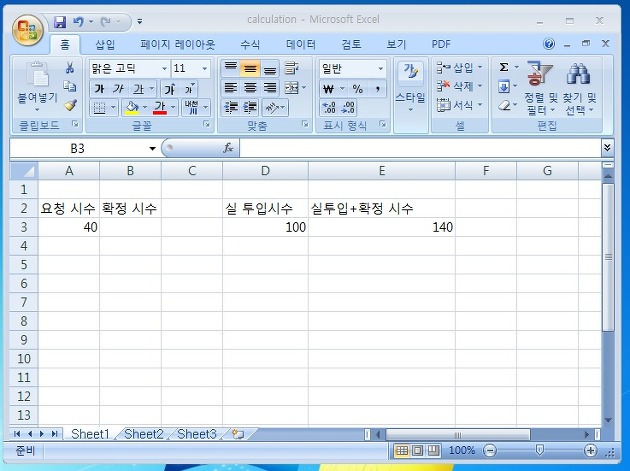
Task: Decrease the cell indent
Action: pyautogui.click(x=231, y=107)
